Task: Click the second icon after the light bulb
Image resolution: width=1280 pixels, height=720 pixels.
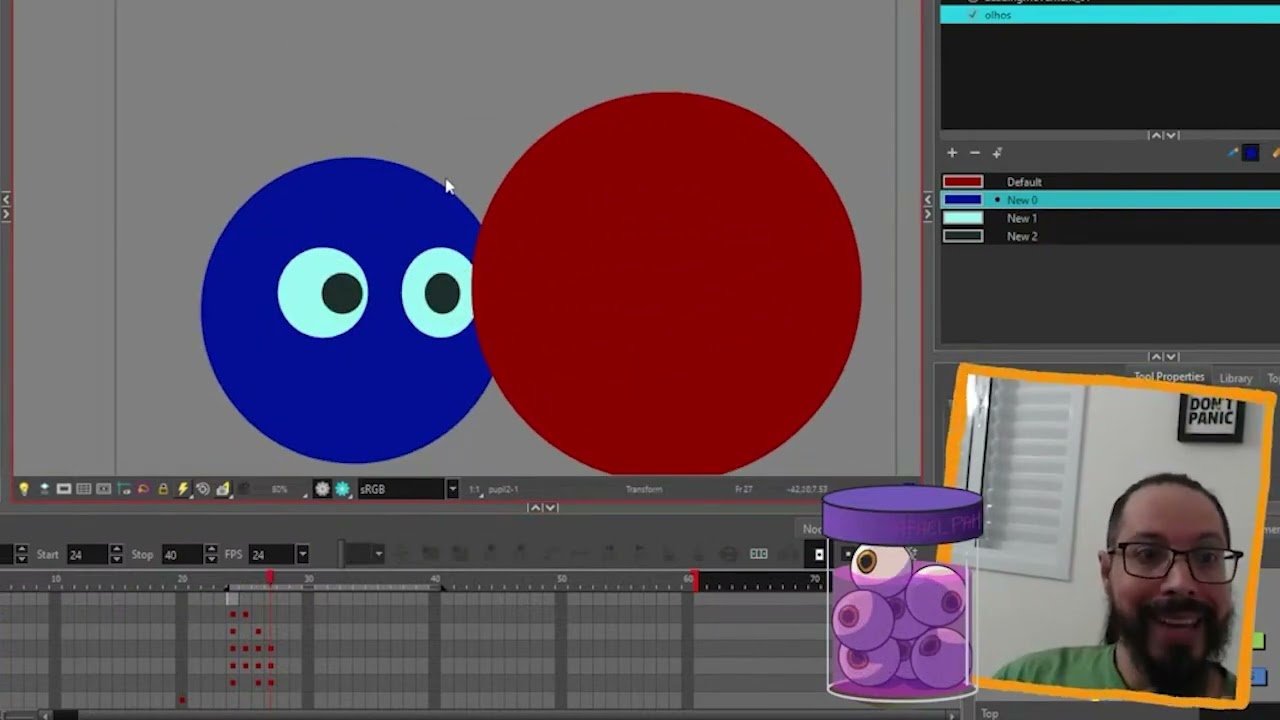Action: coord(64,489)
